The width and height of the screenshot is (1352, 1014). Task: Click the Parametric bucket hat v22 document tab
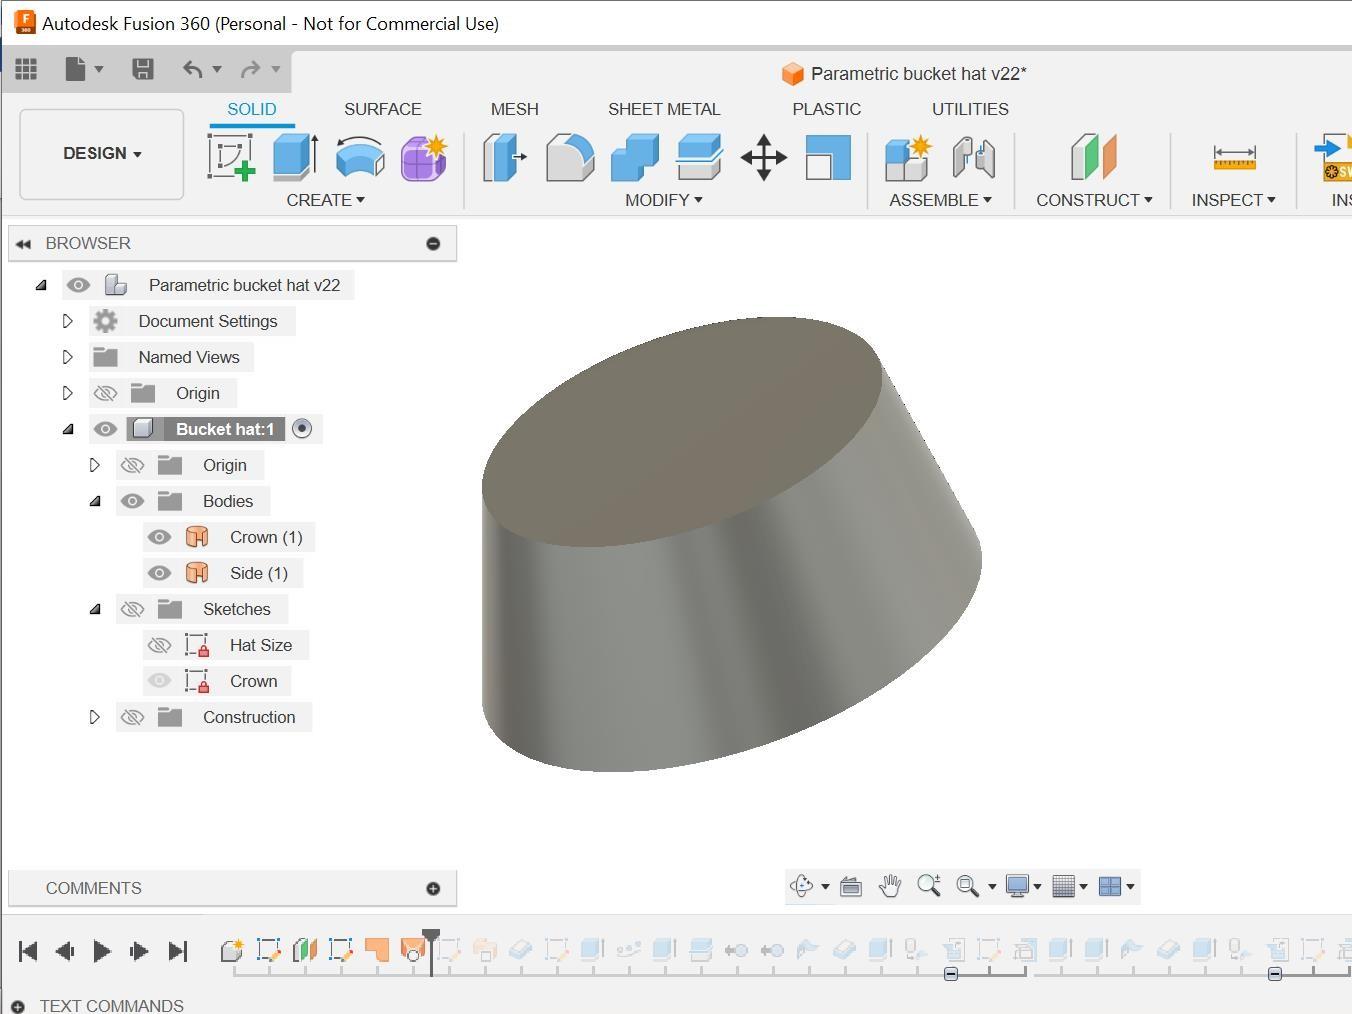point(904,74)
